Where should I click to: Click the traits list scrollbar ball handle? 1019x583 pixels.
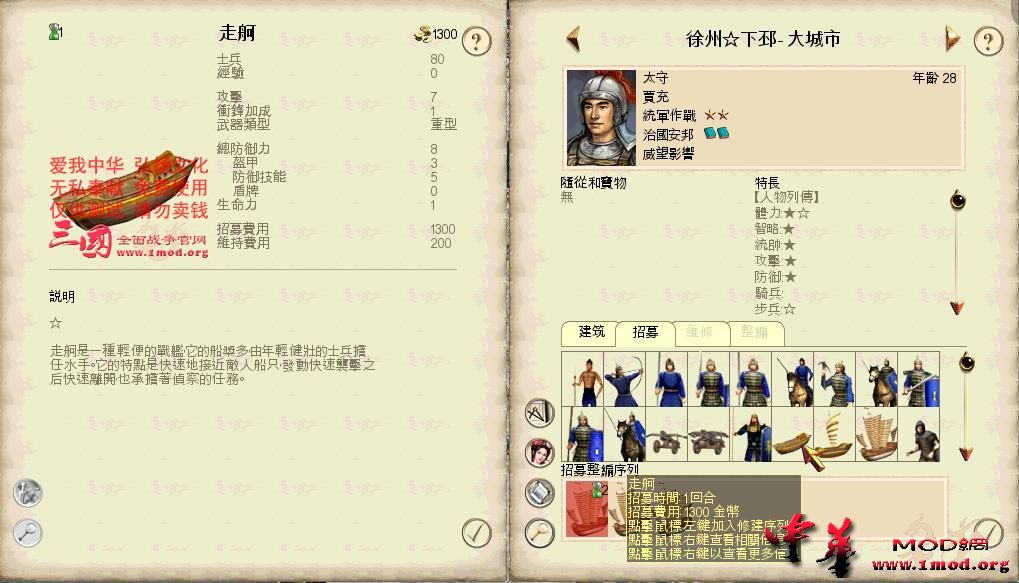(957, 200)
